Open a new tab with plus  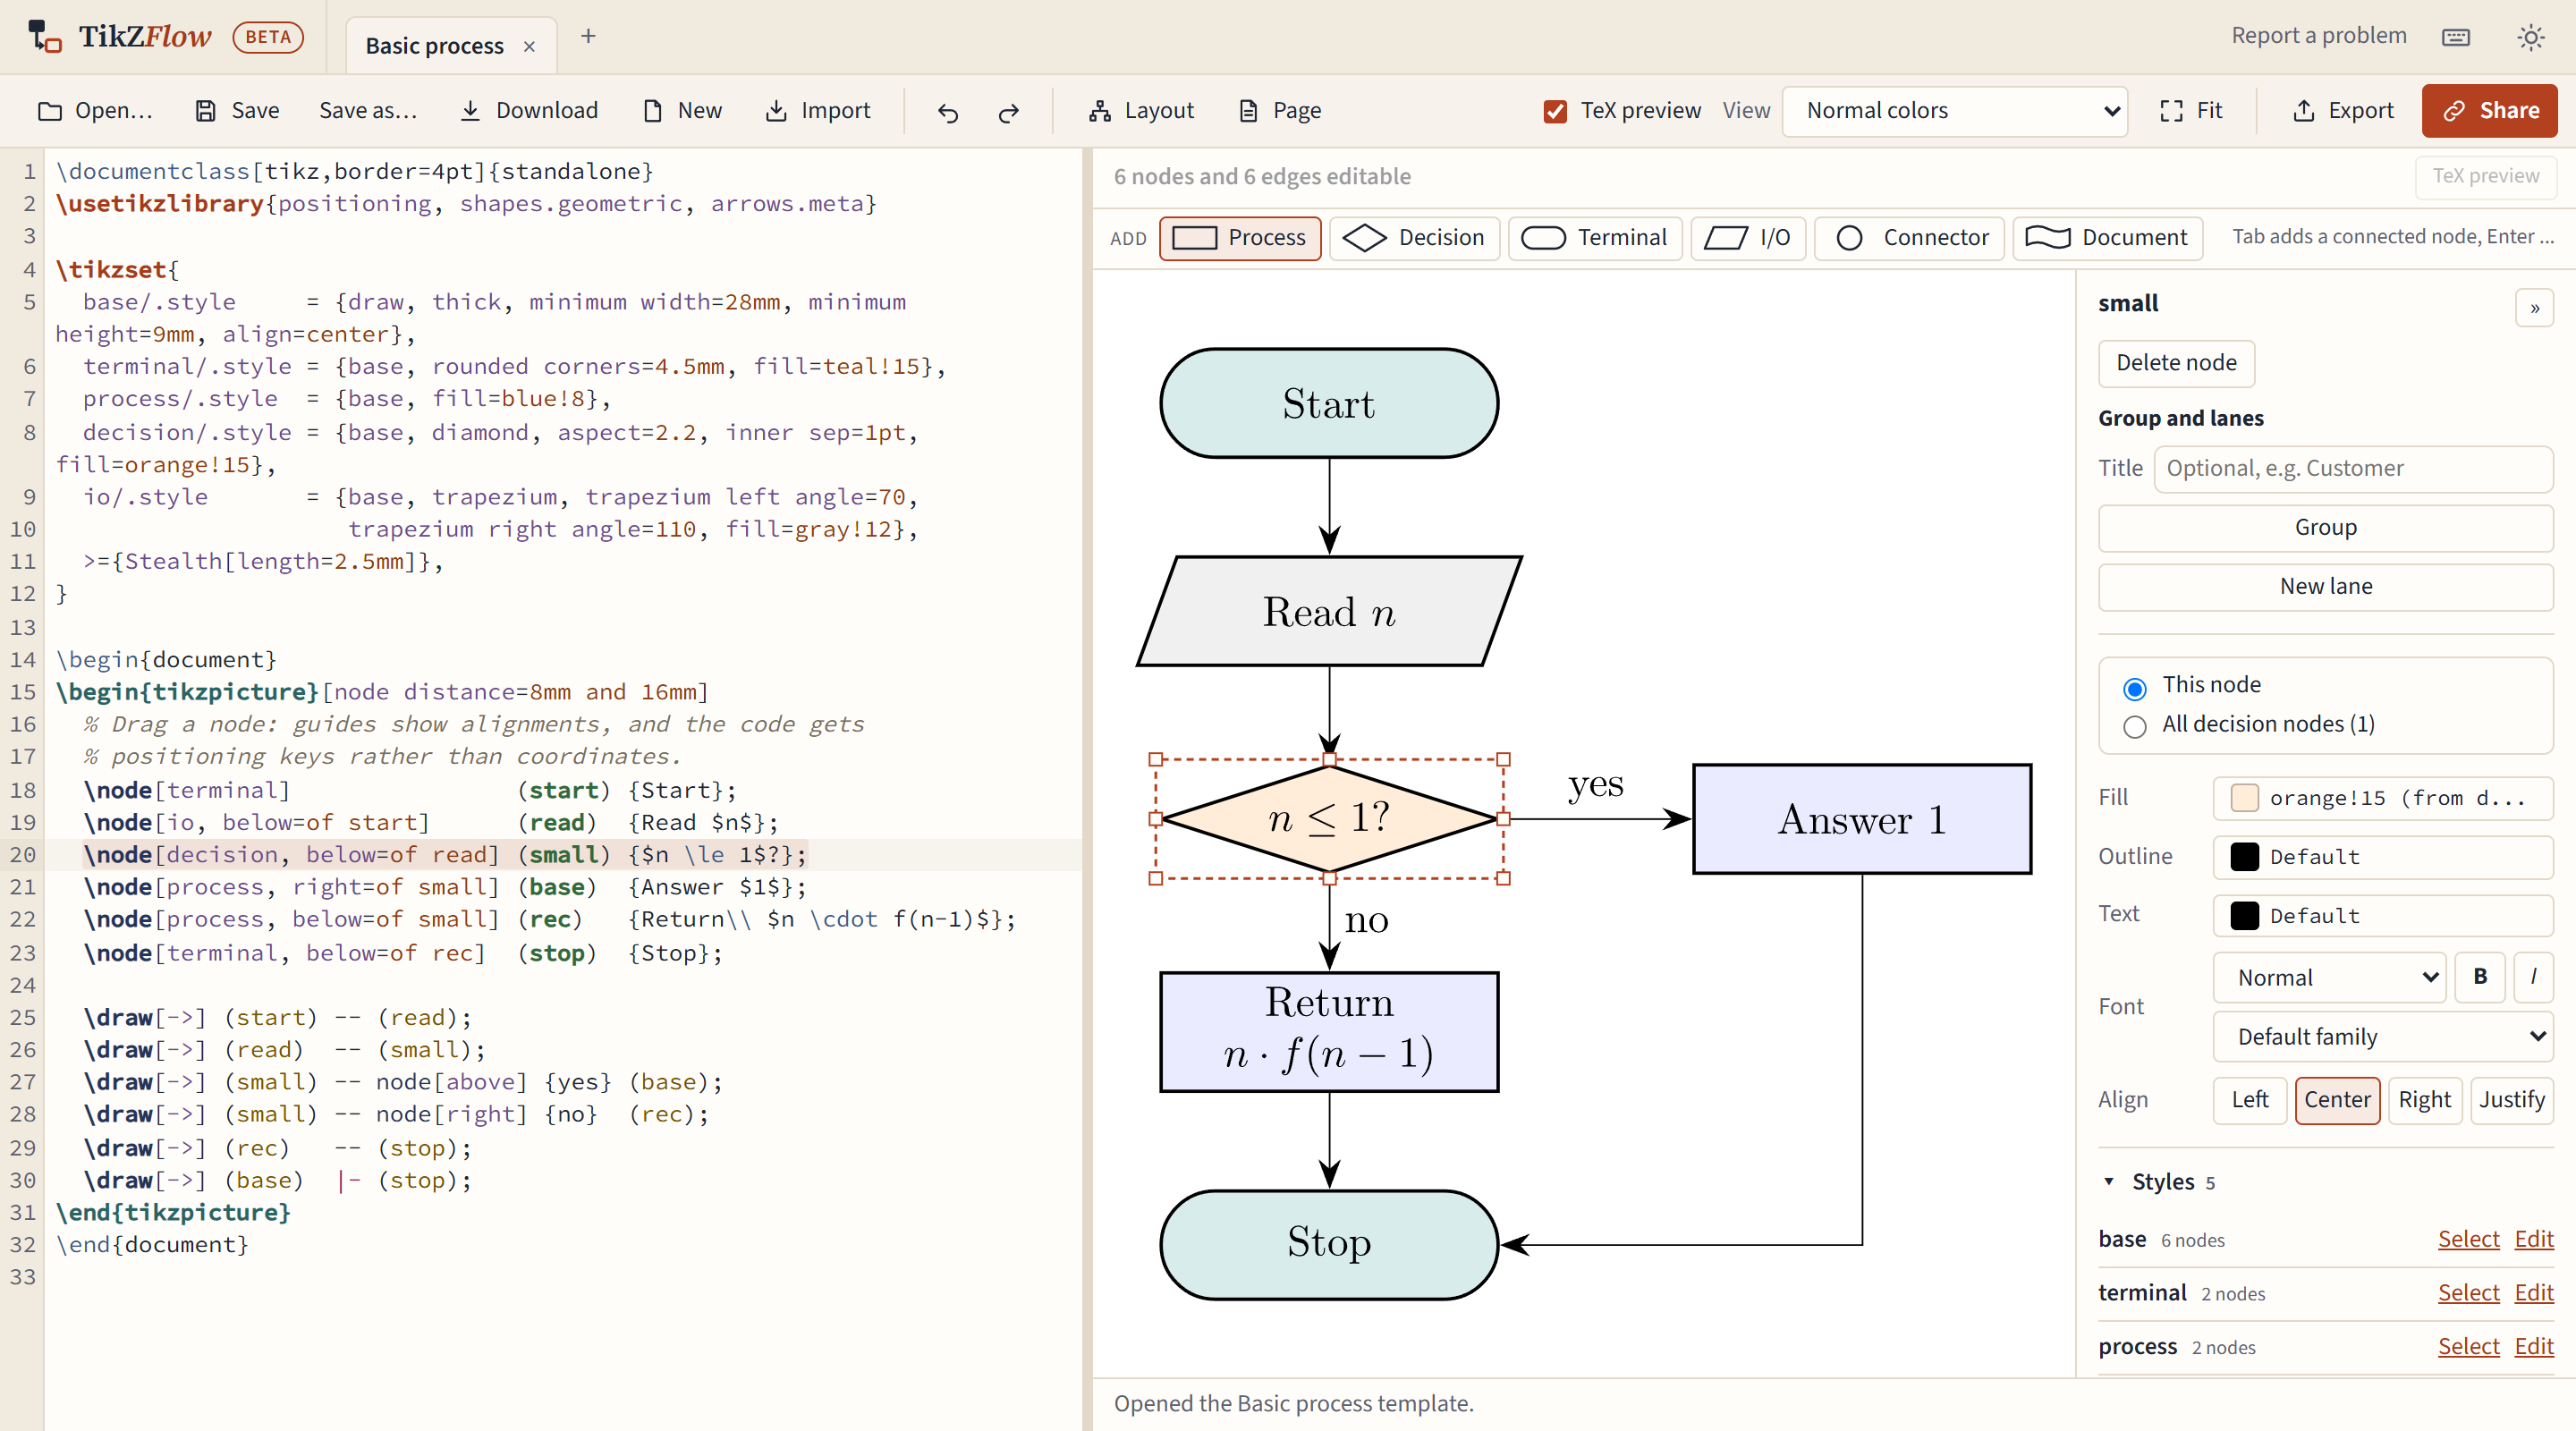[588, 37]
